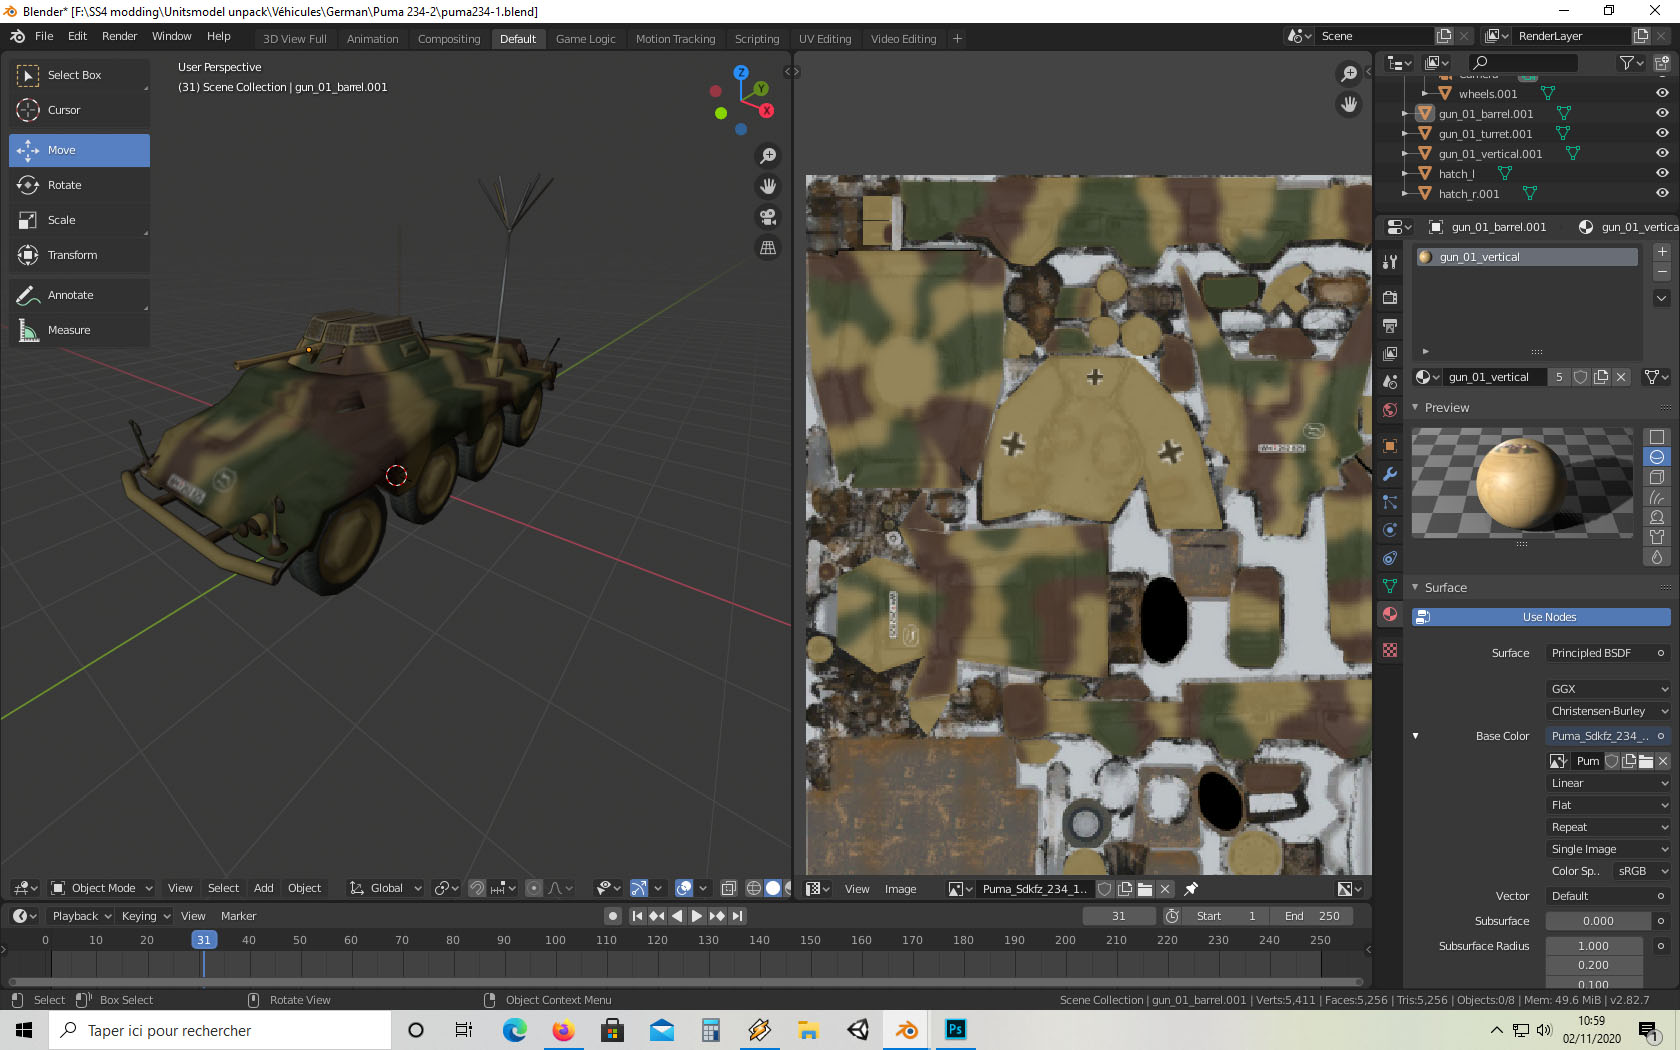Open Repeat extension dropdown
1680x1050 pixels.
pyautogui.click(x=1608, y=827)
